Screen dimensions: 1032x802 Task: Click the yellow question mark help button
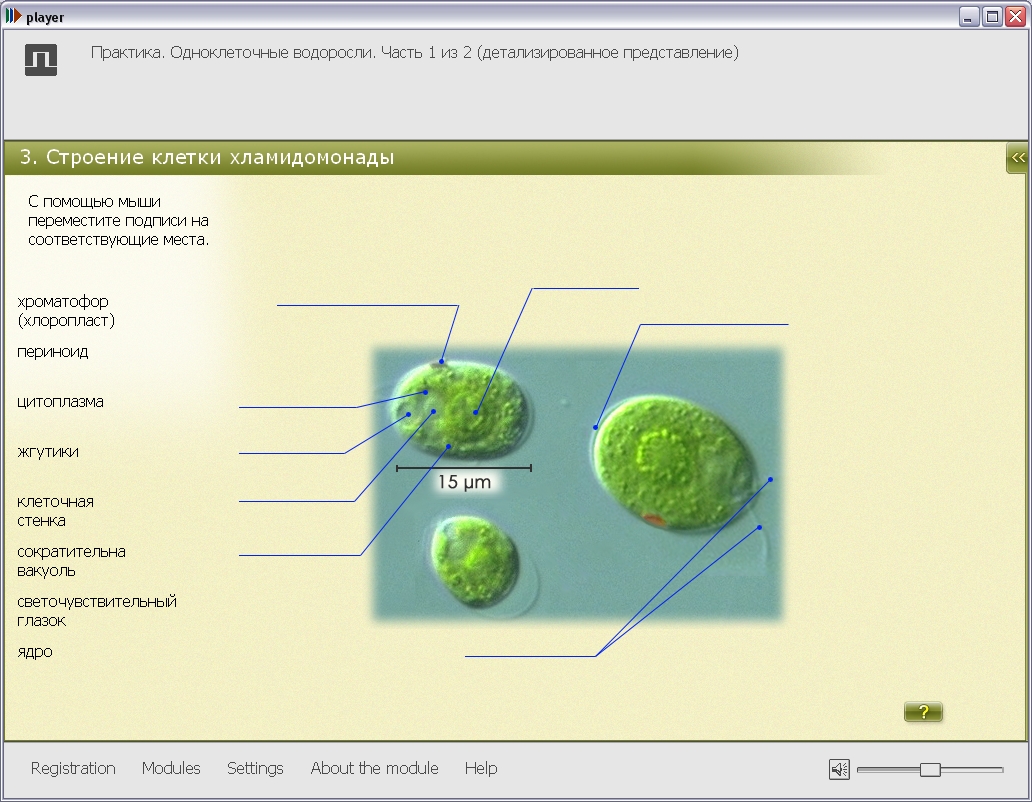[x=923, y=712]
